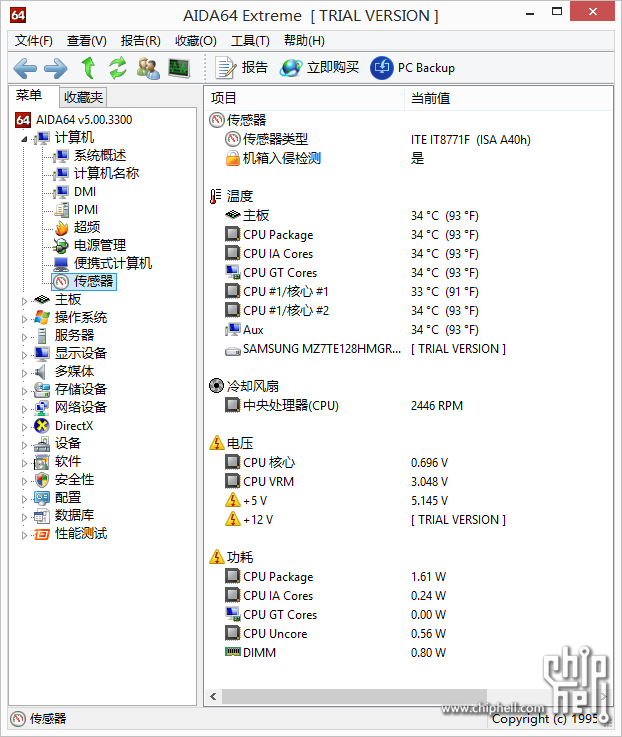Select the CPU VRM voltage row

[x=409, y=481]
